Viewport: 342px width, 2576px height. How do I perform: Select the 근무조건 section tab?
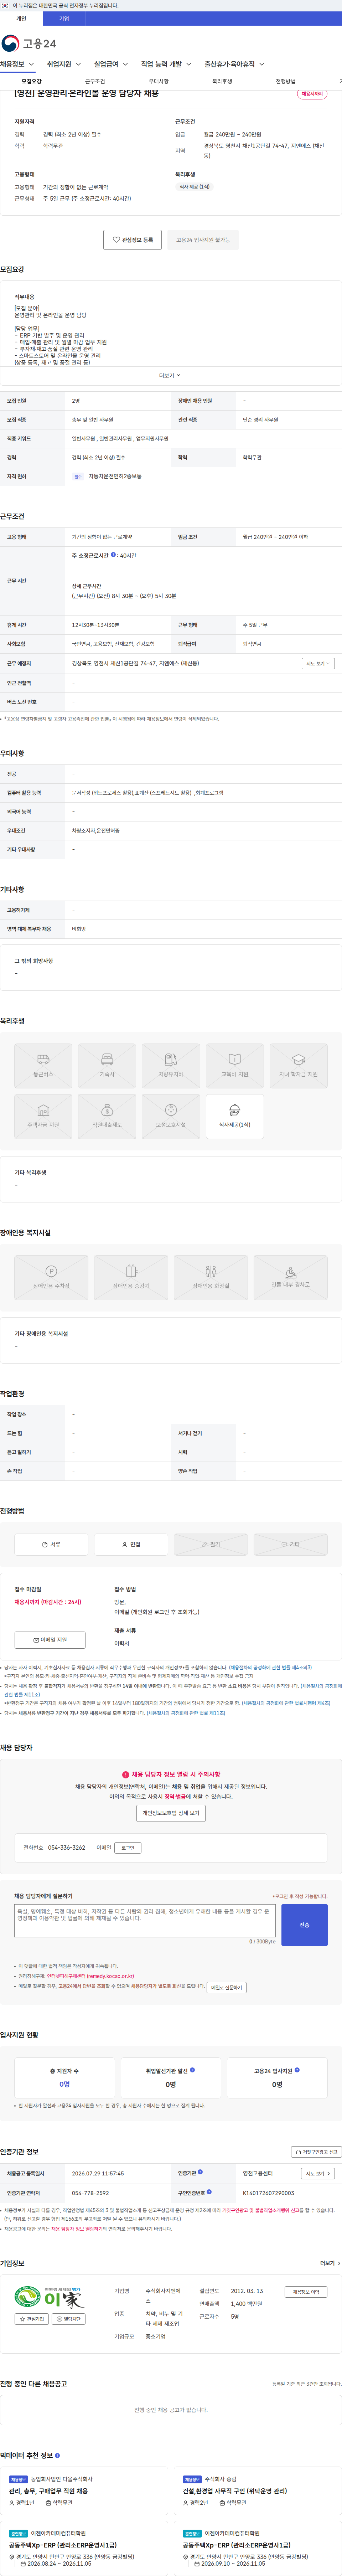pyautogui.click(x=95, y=81)
